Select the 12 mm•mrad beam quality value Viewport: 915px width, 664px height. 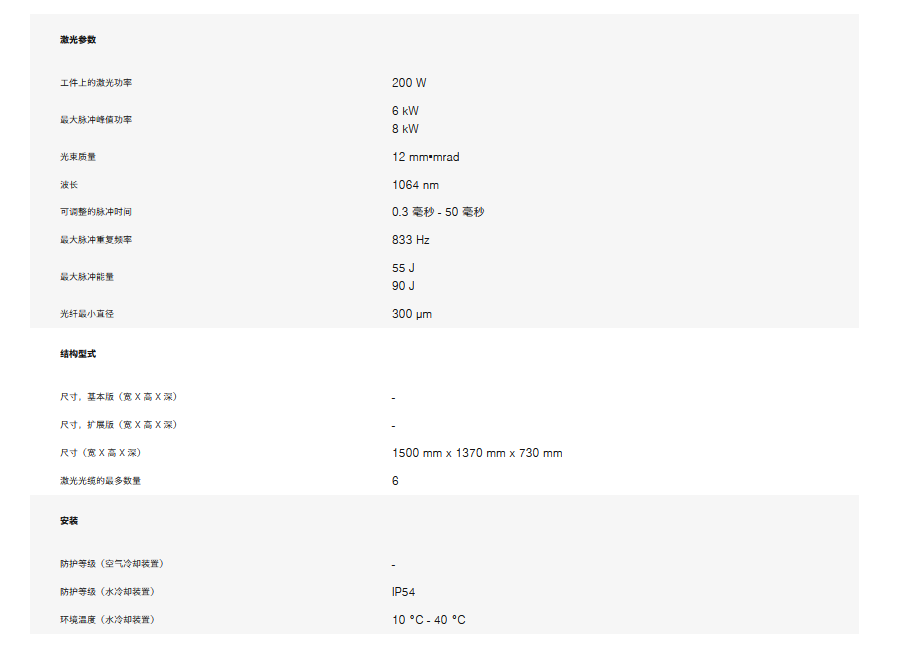pos(425,157)
